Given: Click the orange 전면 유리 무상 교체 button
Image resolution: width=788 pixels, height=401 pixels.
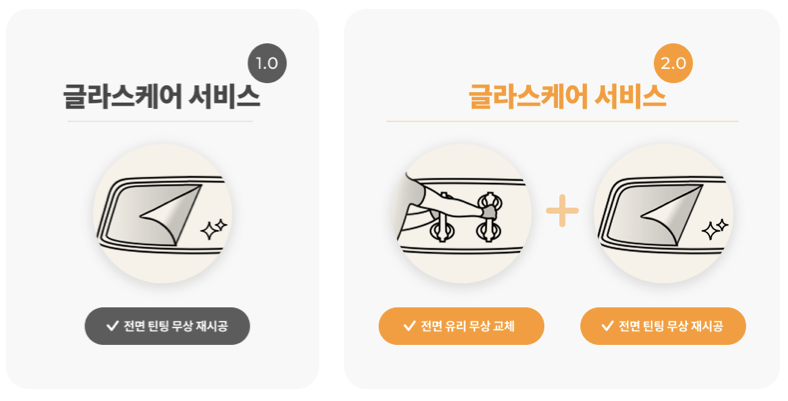Looking at the screenshot, I should [x=461, y=326].
